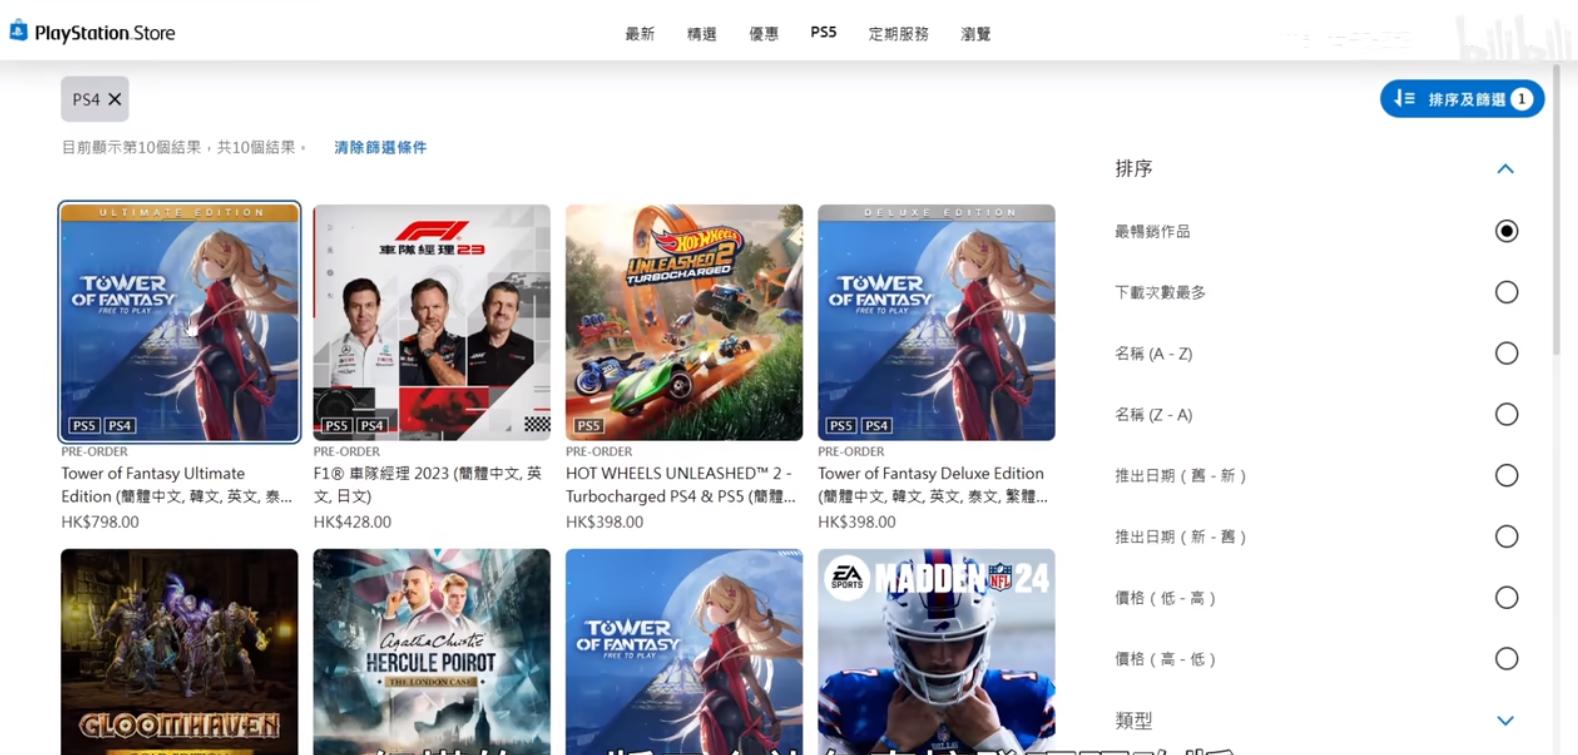Select 推出日期 (舊 - 新) radio button

coord(1506,475)
